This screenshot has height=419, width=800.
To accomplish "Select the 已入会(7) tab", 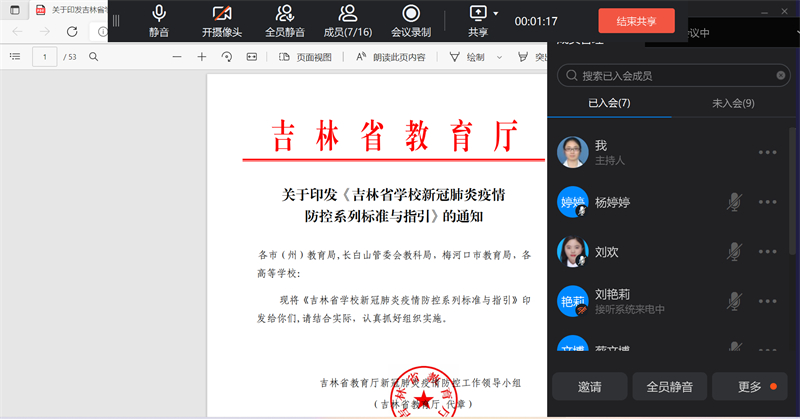I will (609, 103).
